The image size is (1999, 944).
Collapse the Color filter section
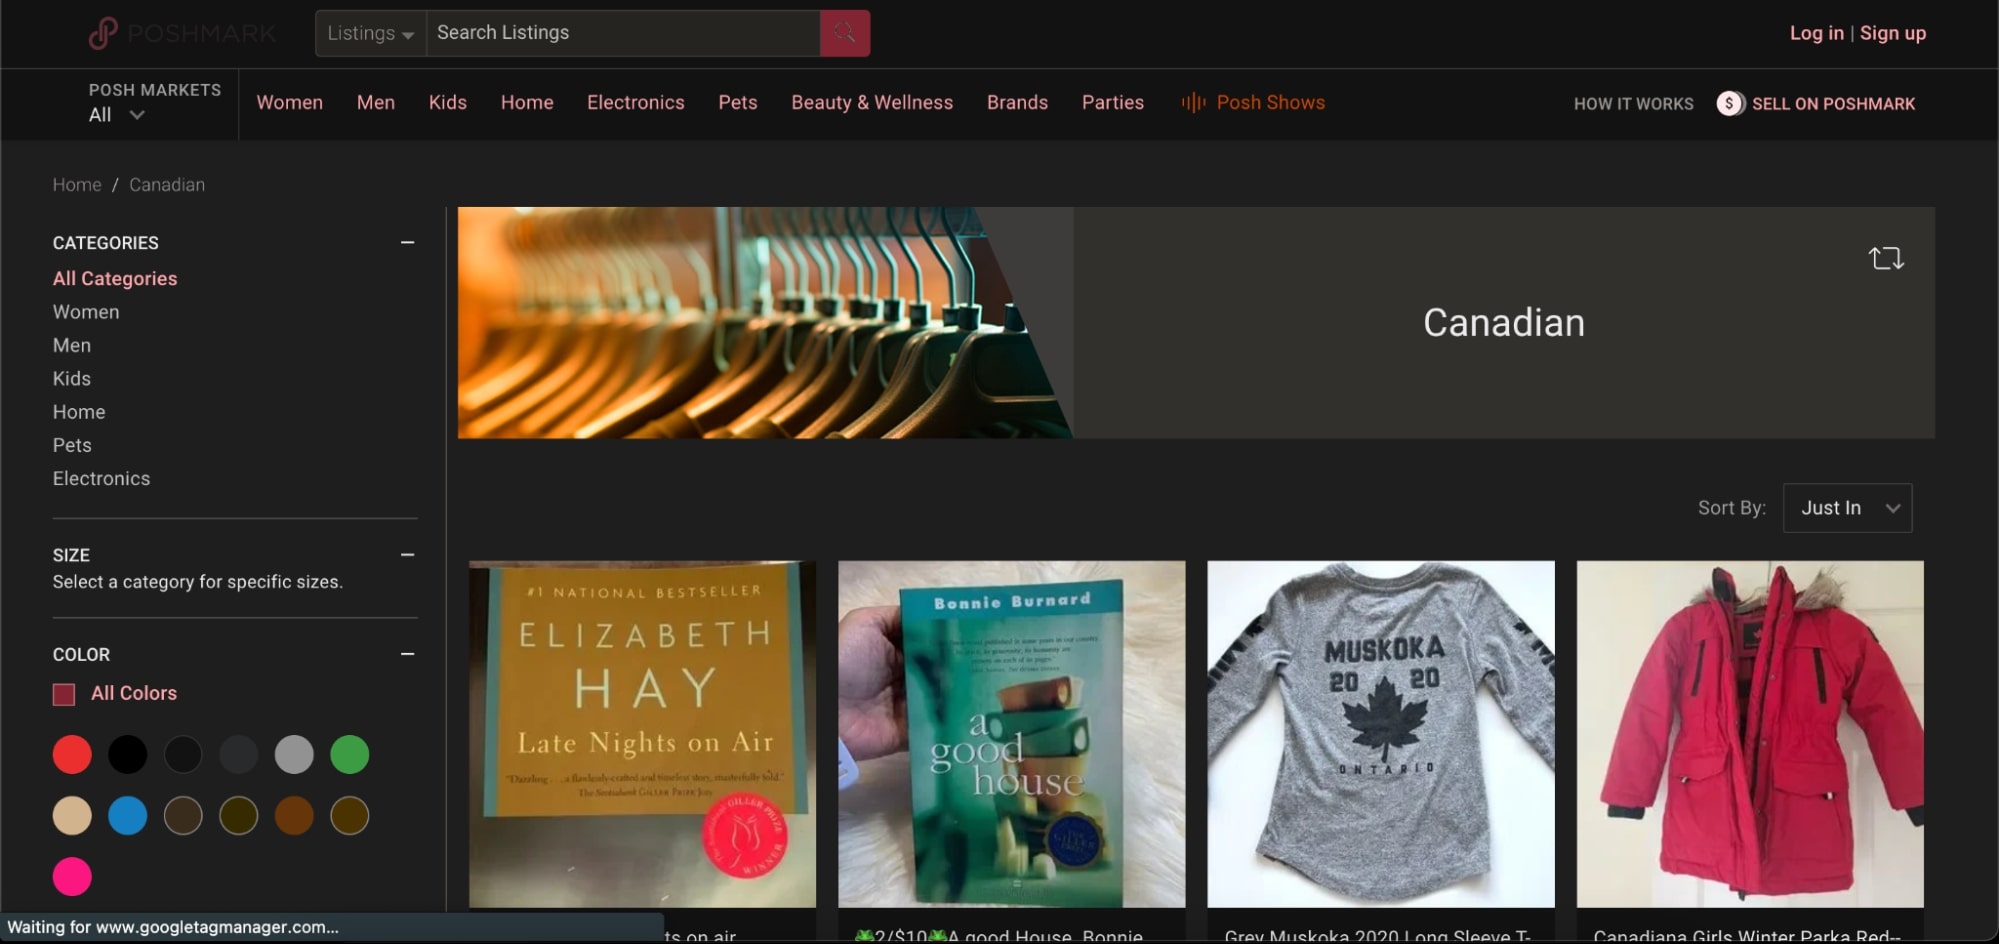coord(407,654)
